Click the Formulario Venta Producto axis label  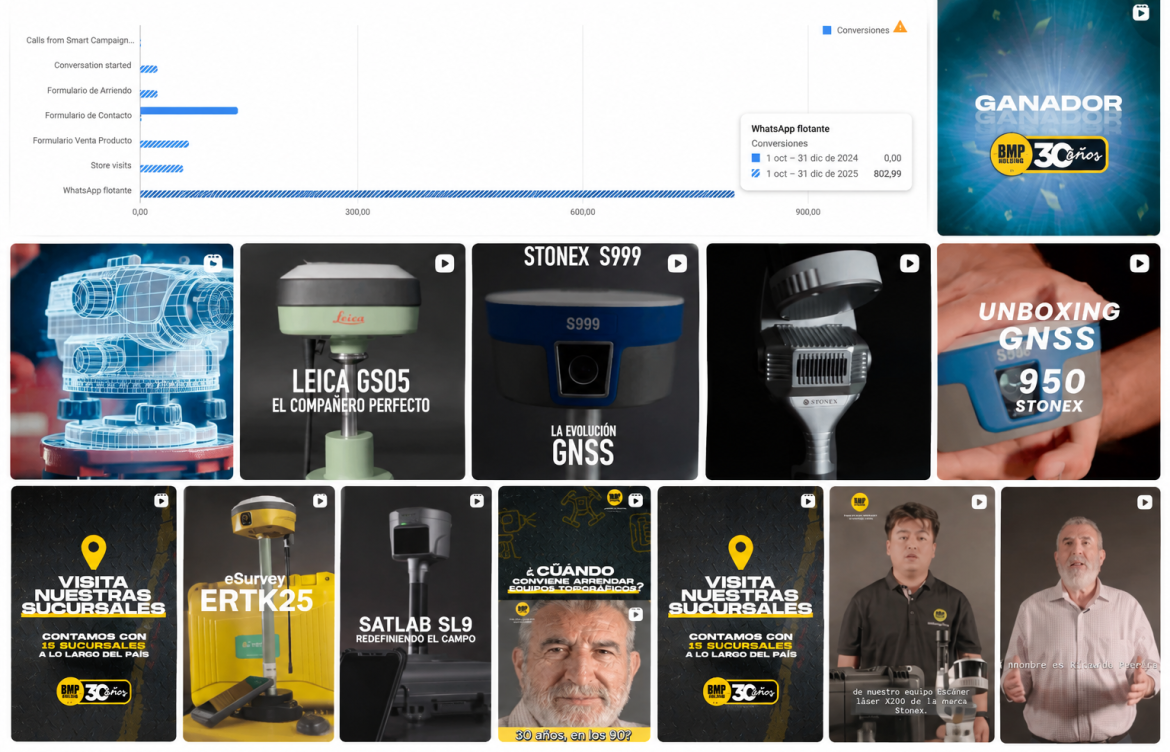coord(82,140)
